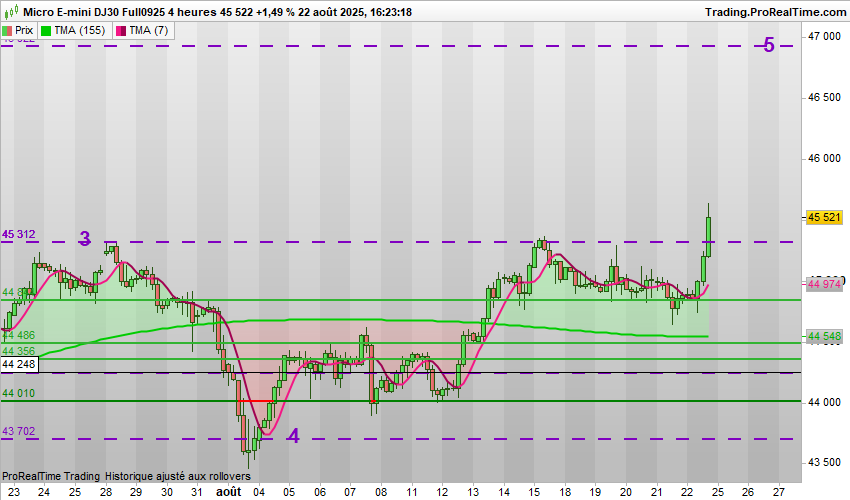Click the 43 702 purple level label
The height and width of the screenshot is (500, 850).
(18, 431)
